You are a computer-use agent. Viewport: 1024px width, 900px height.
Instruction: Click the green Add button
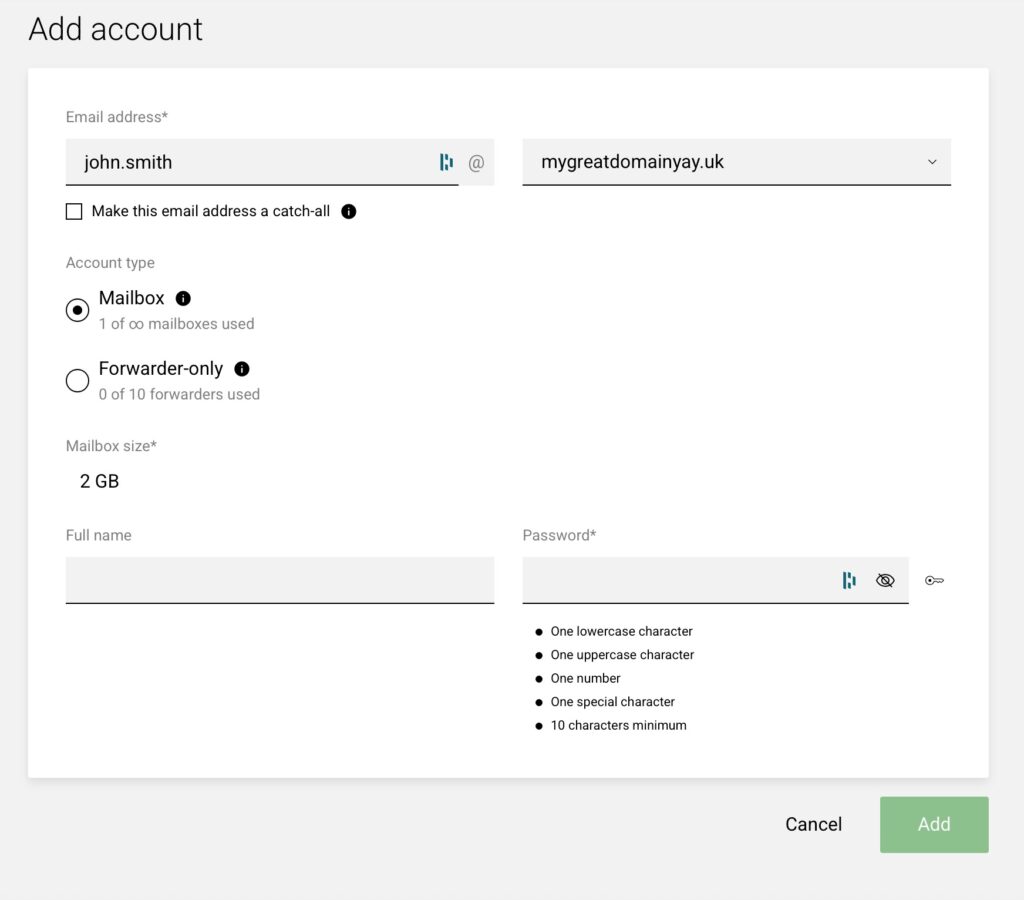[934, 824]
